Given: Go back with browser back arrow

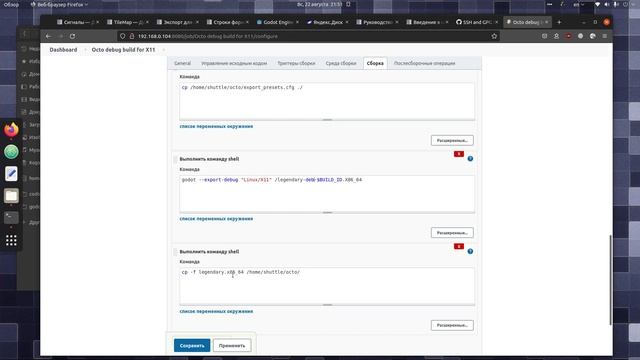Looking at the screenshot, I should pyautogui.click(x=49, y=36).
